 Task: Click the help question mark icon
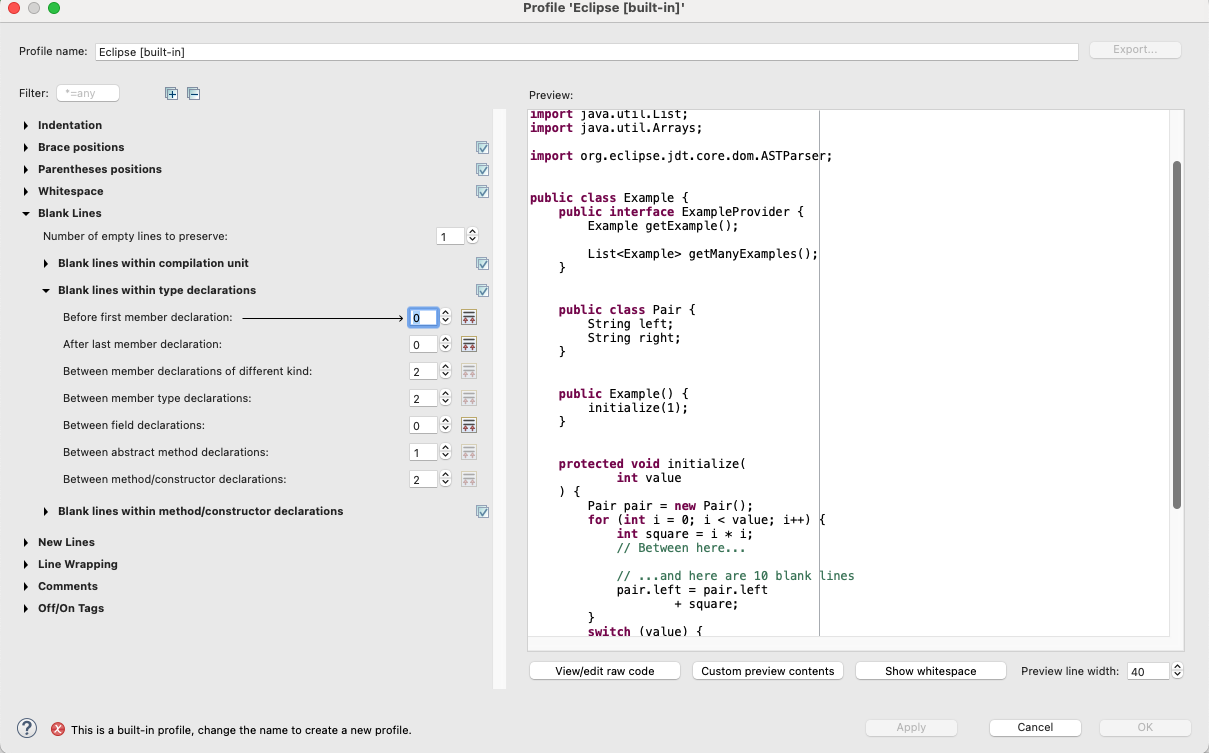[x=27, y=728]
